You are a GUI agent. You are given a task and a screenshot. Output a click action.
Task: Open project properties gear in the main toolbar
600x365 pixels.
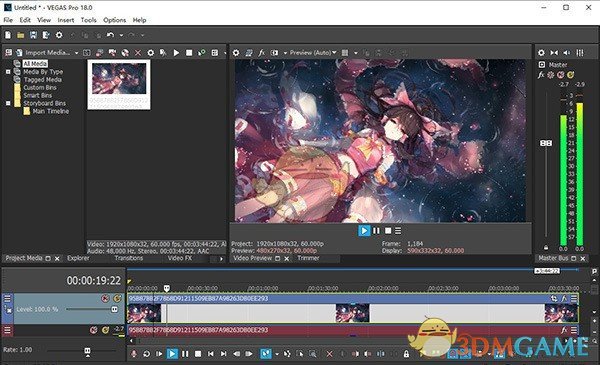click(59, 35)
